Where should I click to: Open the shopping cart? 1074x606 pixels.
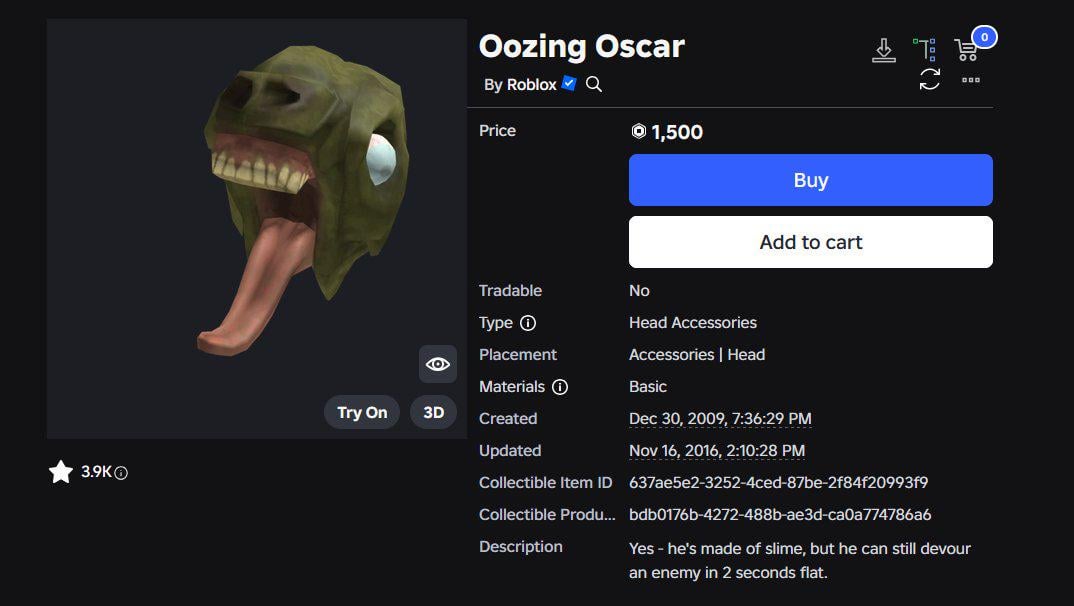pos(966,49)
